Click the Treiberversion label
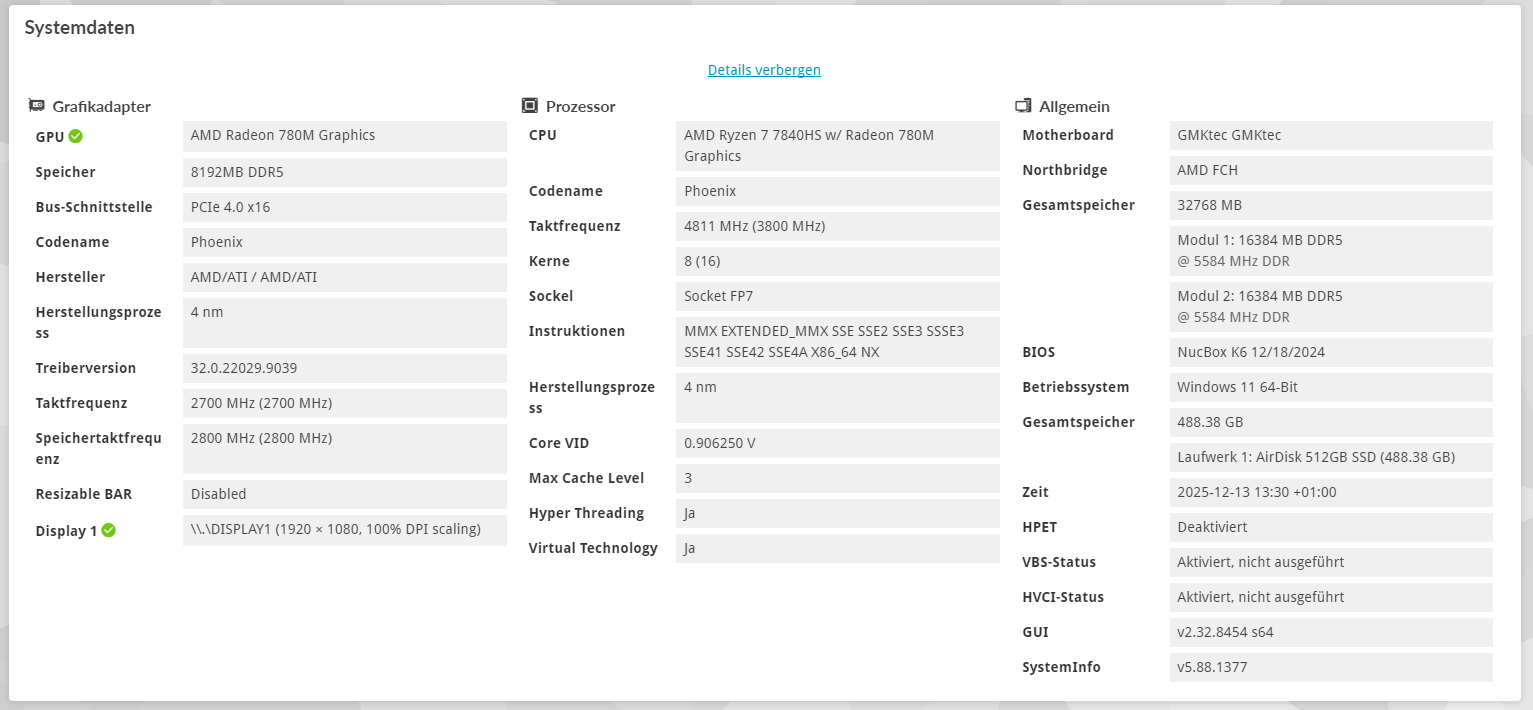This screenshot has height=710, width=1533. pos(86,368)
